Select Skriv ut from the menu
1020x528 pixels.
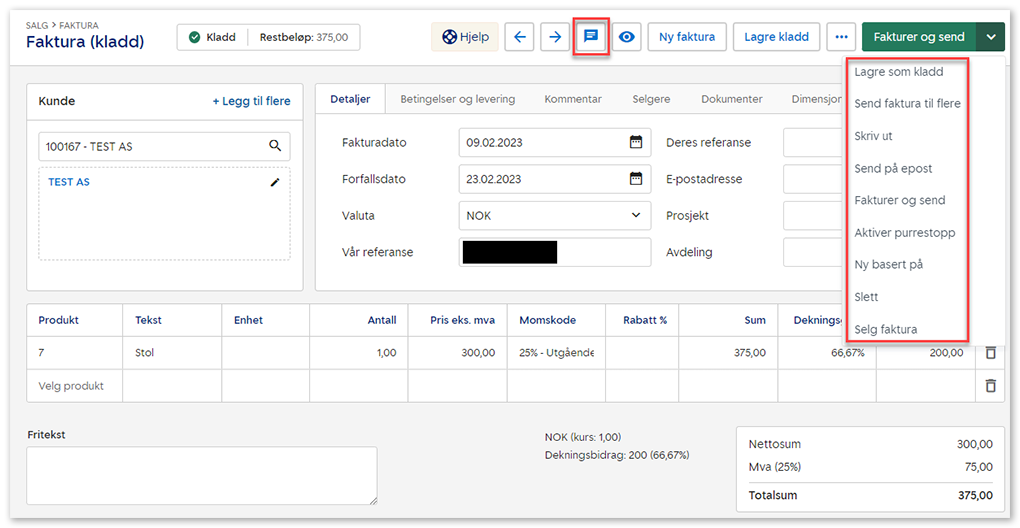(x=873, y=136)
